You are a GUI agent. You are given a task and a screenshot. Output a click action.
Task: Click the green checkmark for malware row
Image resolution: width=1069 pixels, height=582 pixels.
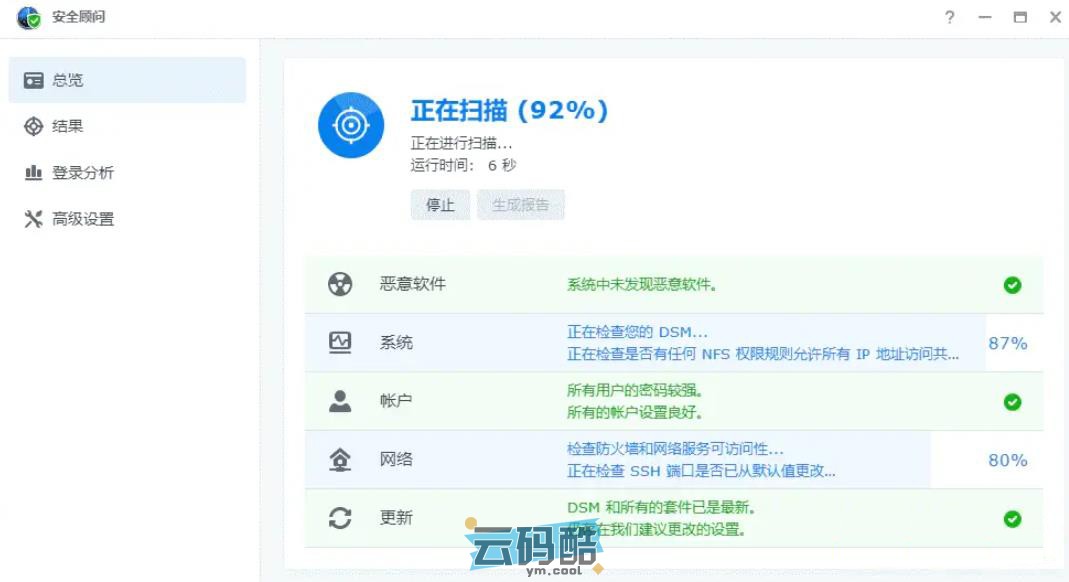[1012, 285]
